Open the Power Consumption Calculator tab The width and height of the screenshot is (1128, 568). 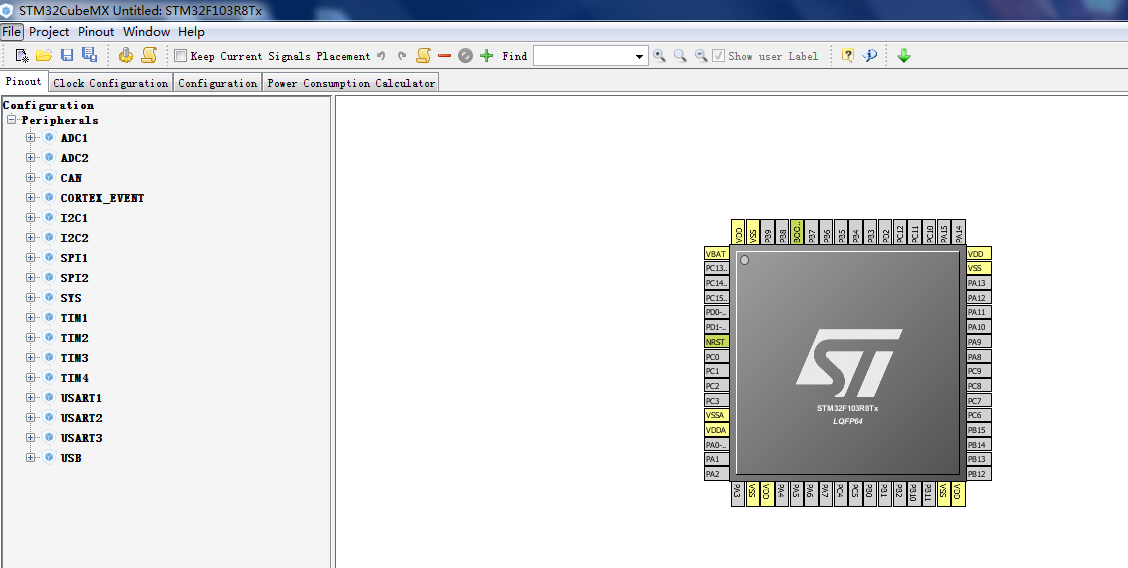coord(351,83)
